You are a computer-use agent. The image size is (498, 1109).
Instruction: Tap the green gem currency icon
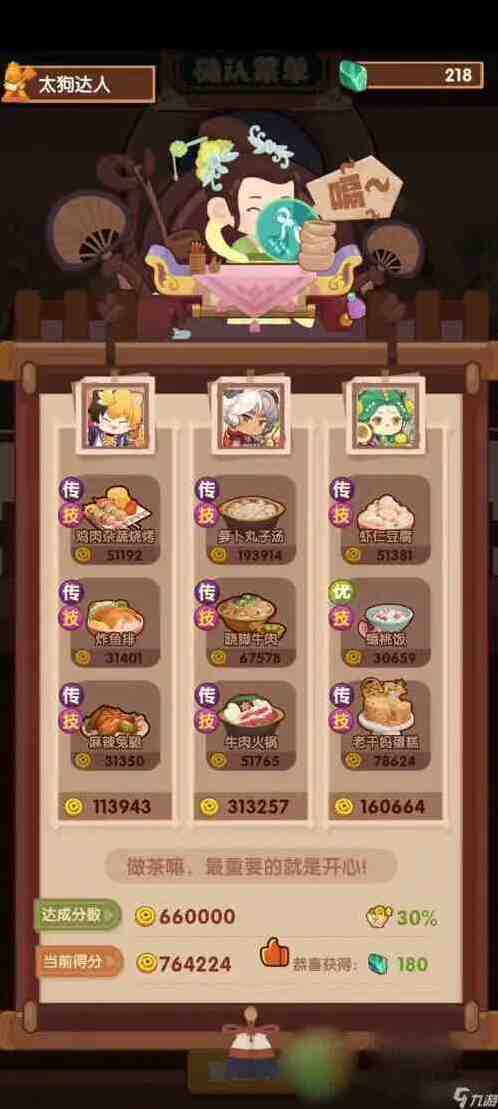click(350, 74)
